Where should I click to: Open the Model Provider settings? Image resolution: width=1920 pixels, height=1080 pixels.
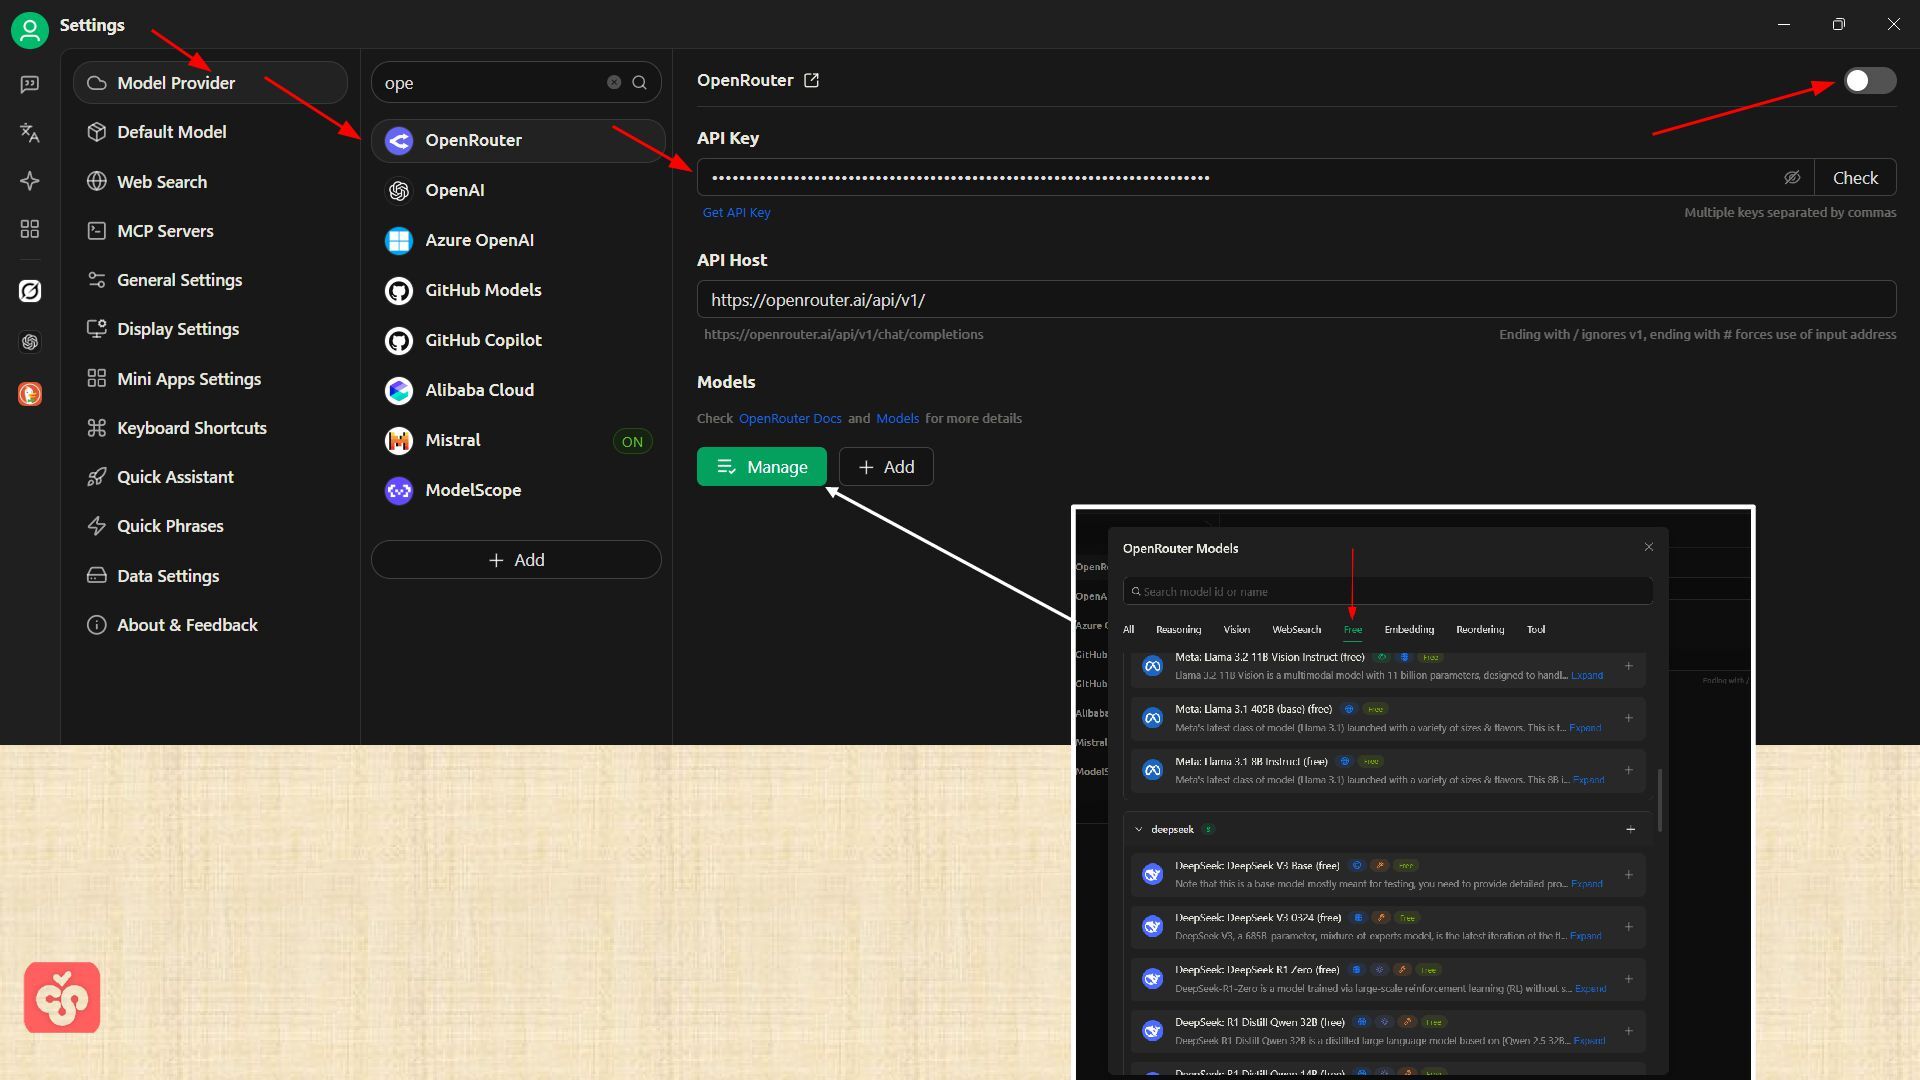tap(210, 83)
